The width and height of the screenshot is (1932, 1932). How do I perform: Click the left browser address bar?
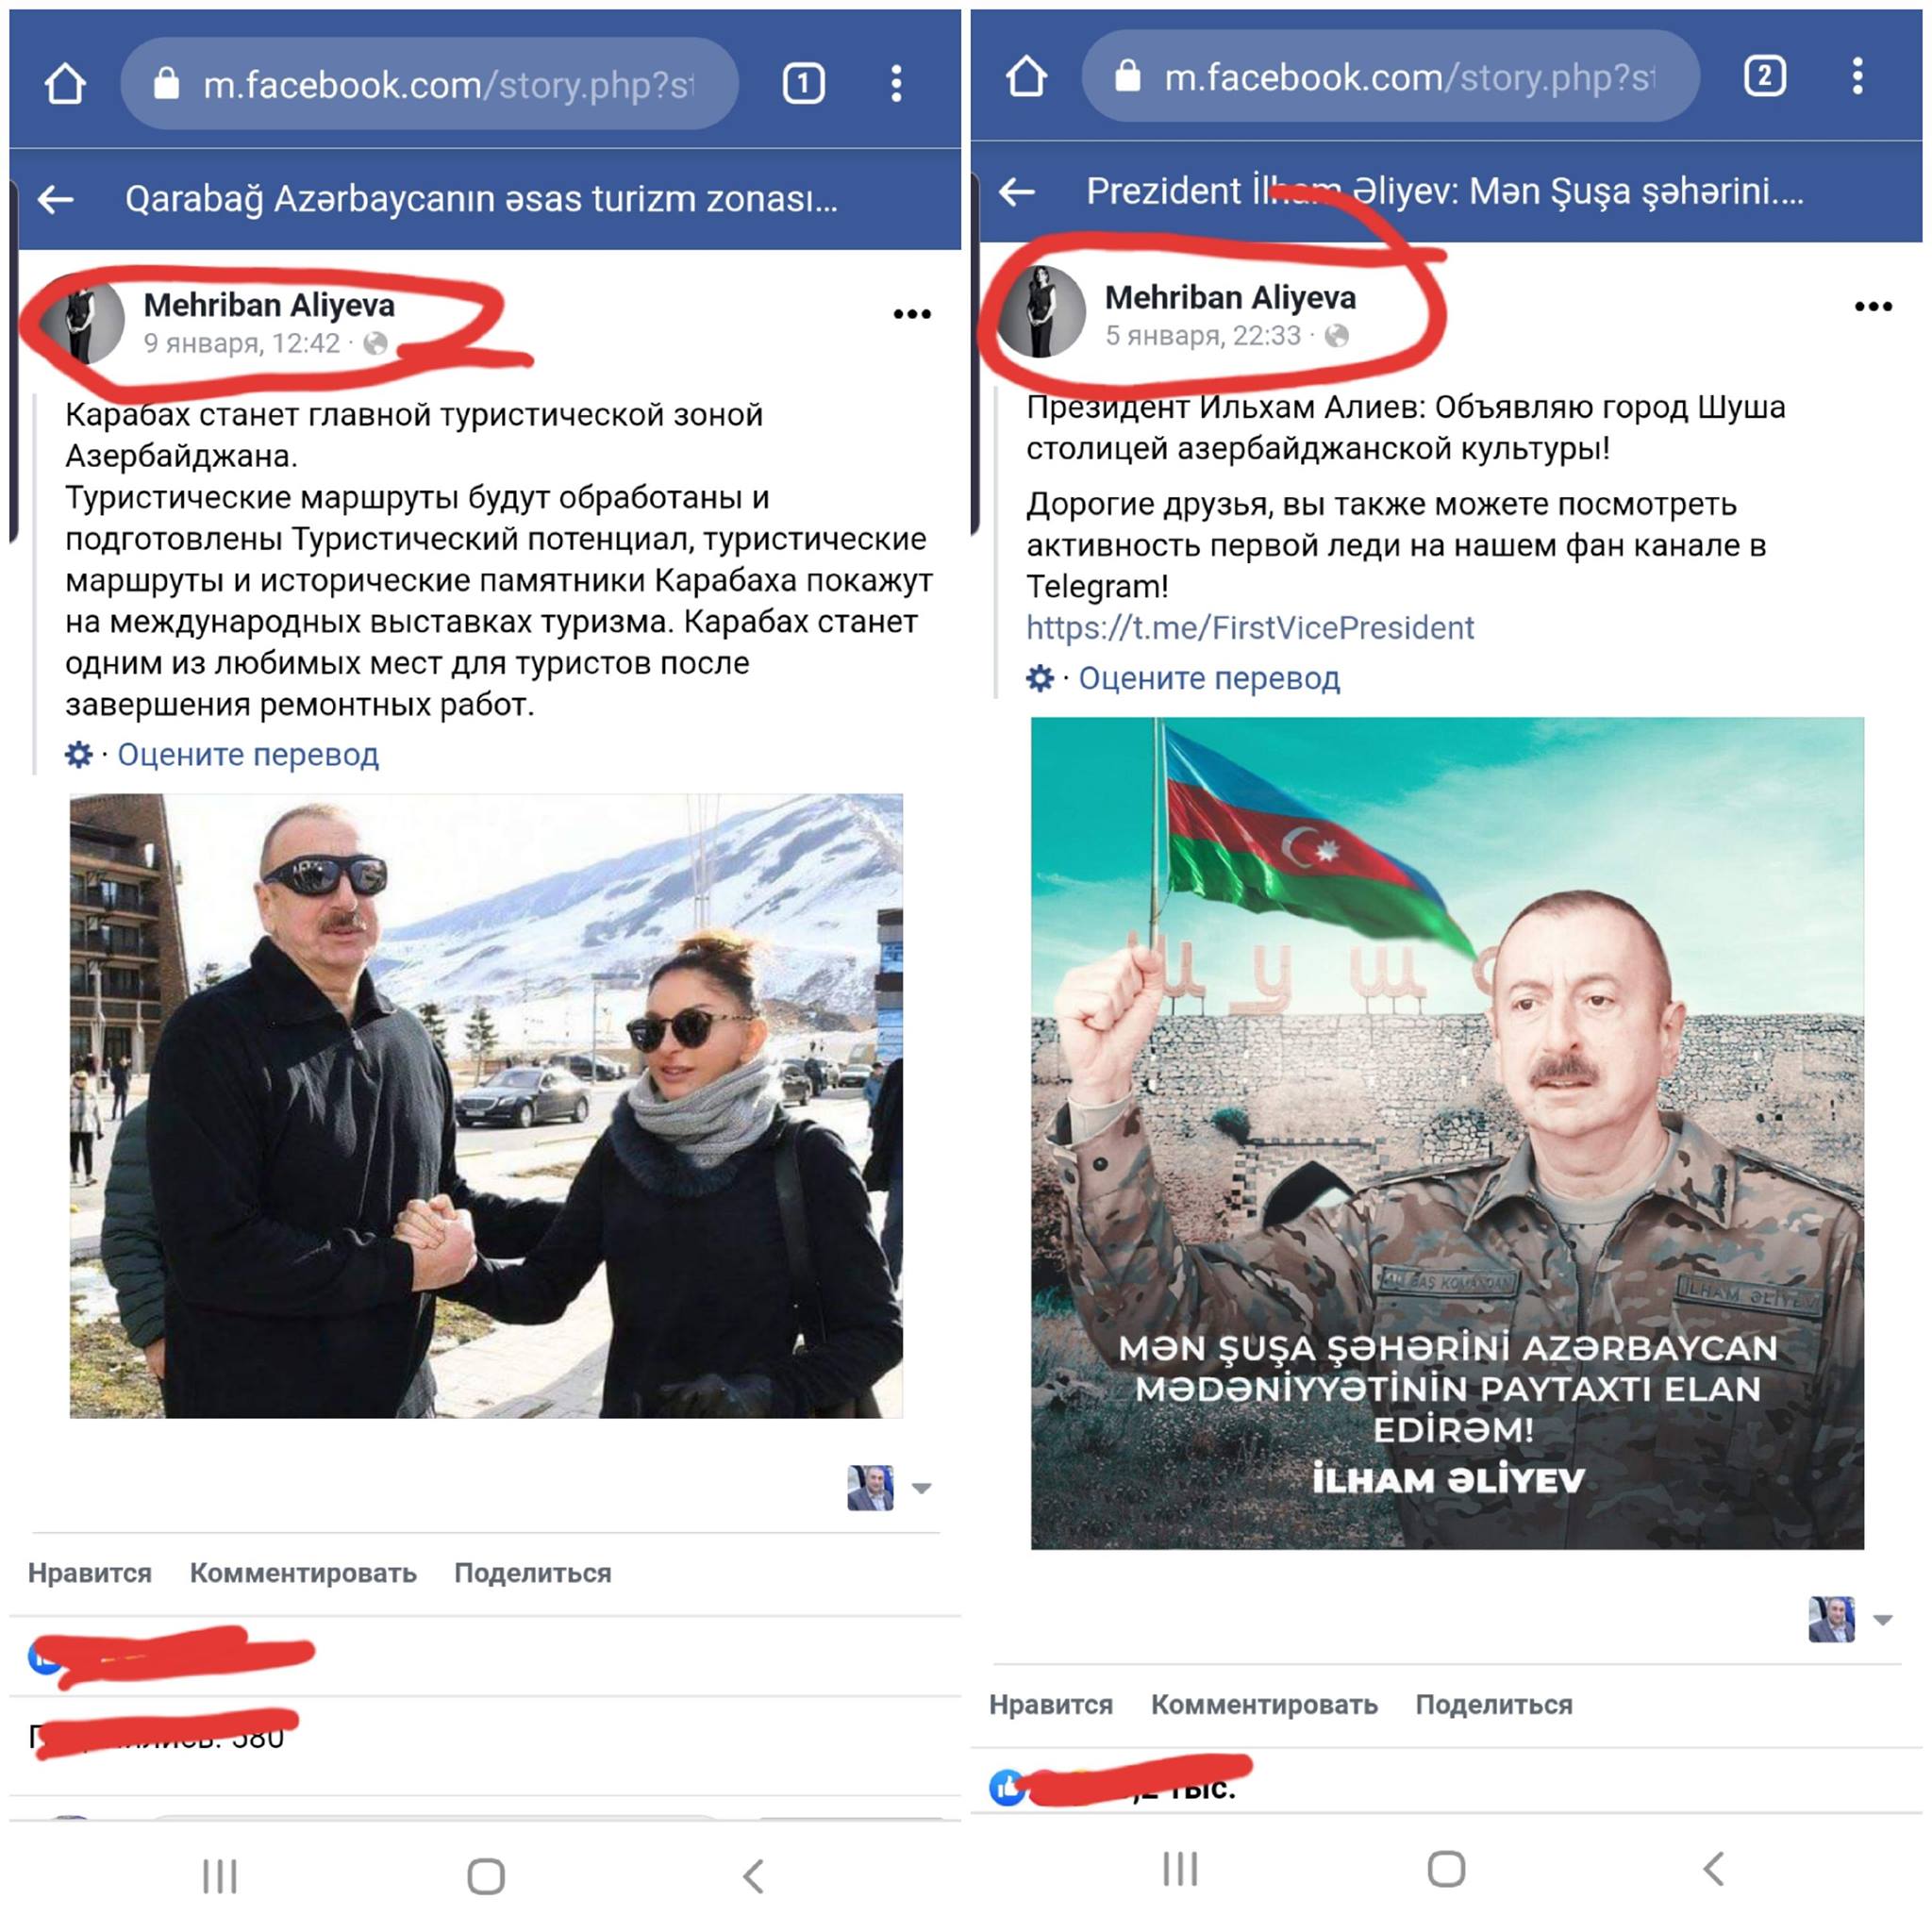pos(430,84)
